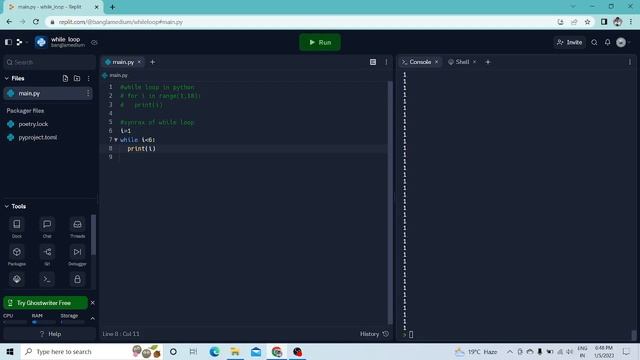Open the Shell tool icon in Tools
The image size is (640, 360).
pos(47,279)
